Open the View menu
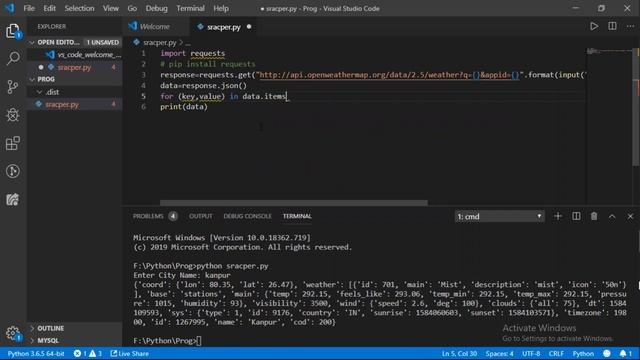 tap(111, 8)
